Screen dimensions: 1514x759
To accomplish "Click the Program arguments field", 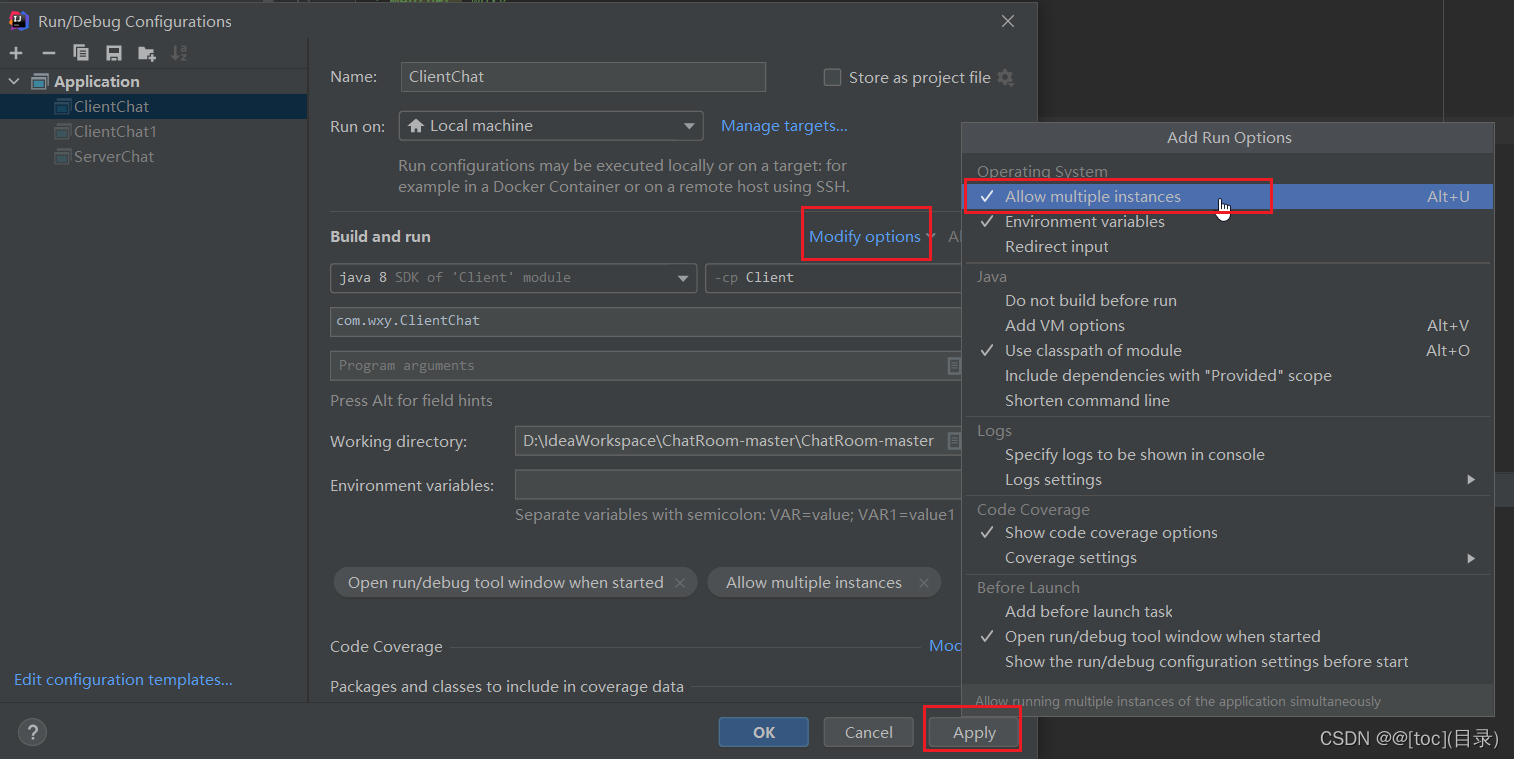I will coord(646,366).
